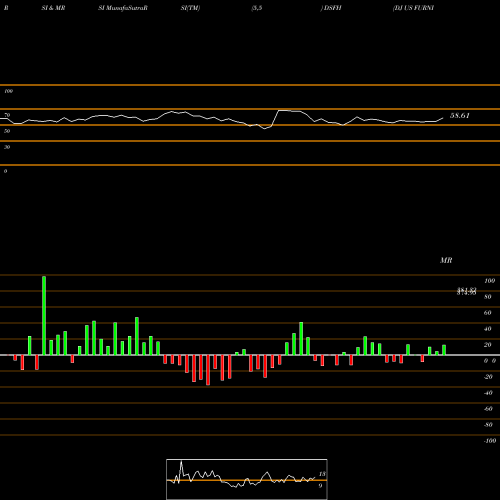
Task: Click the RSI axis label 30
Action: coord(7,147)
